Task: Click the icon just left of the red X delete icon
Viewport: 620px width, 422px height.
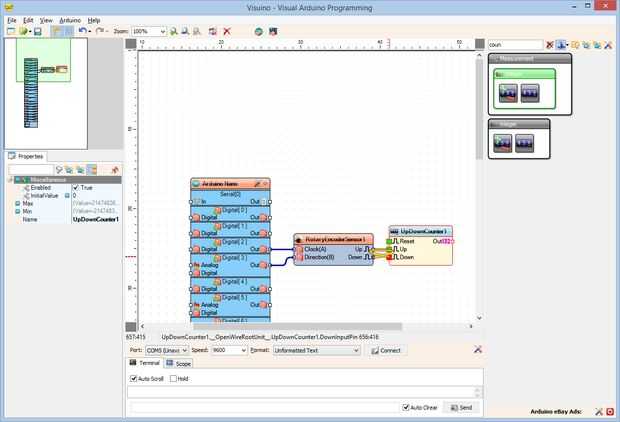Action: click(x=213, y=31)
